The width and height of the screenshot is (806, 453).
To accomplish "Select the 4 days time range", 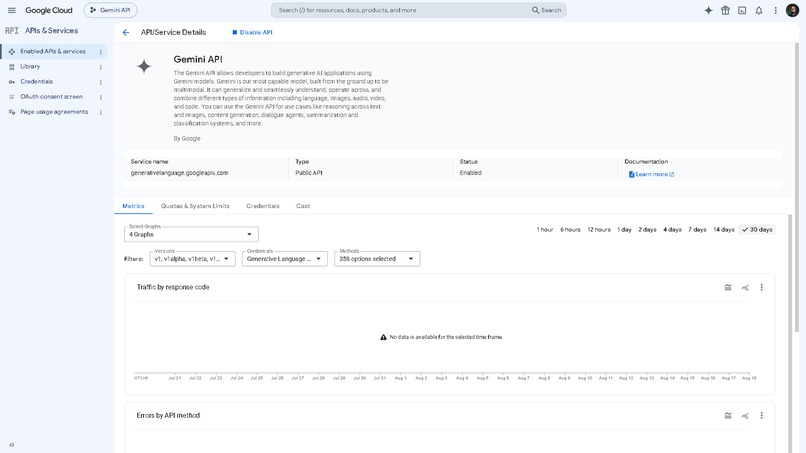I will tap(672, 230).
